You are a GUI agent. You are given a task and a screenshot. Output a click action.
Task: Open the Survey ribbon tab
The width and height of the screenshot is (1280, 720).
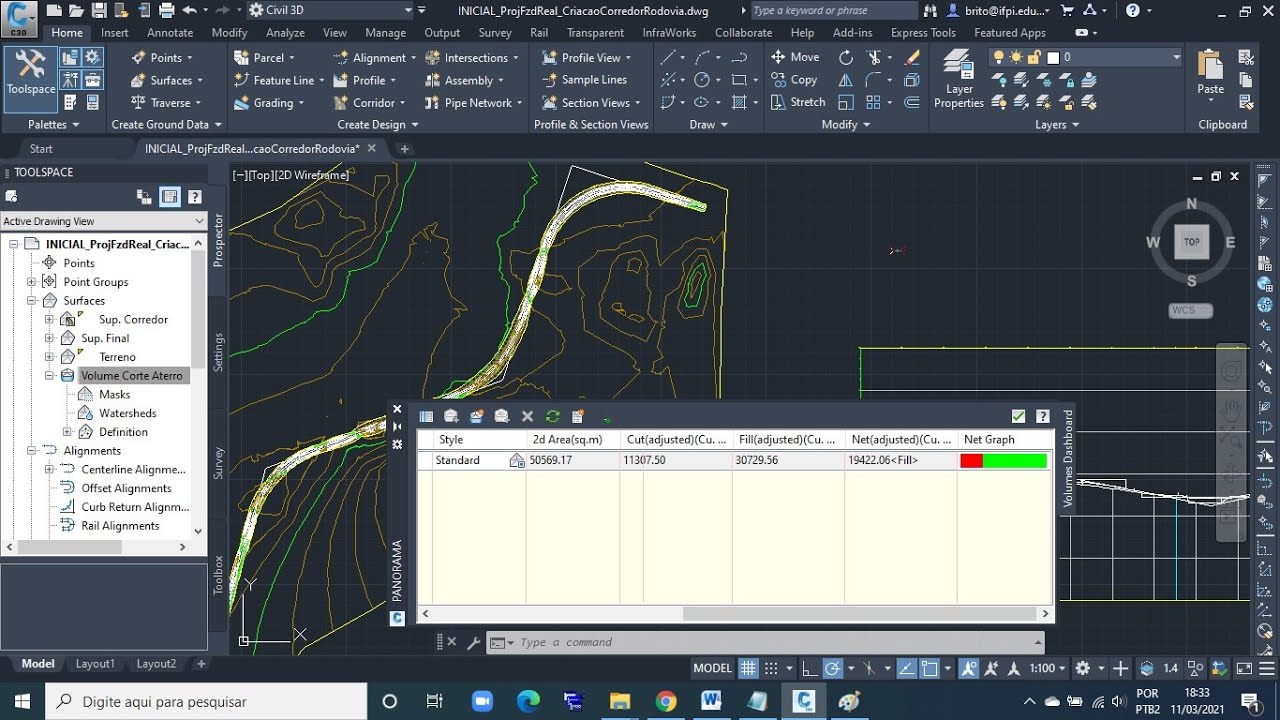tap(494, 32)
